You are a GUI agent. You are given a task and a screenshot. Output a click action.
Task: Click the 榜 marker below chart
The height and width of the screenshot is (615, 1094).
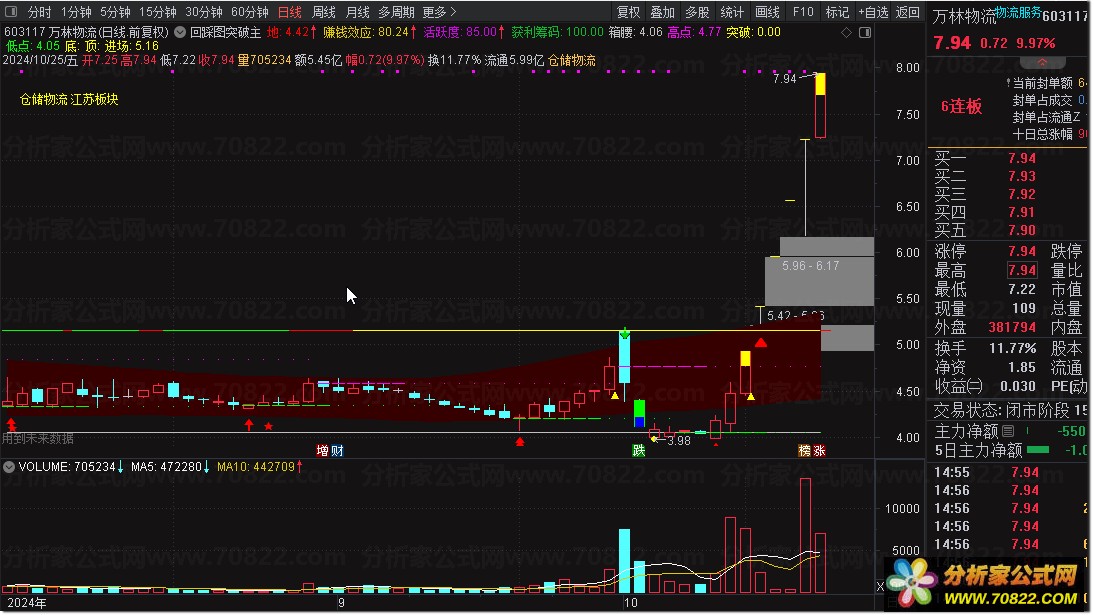(804, 450)
